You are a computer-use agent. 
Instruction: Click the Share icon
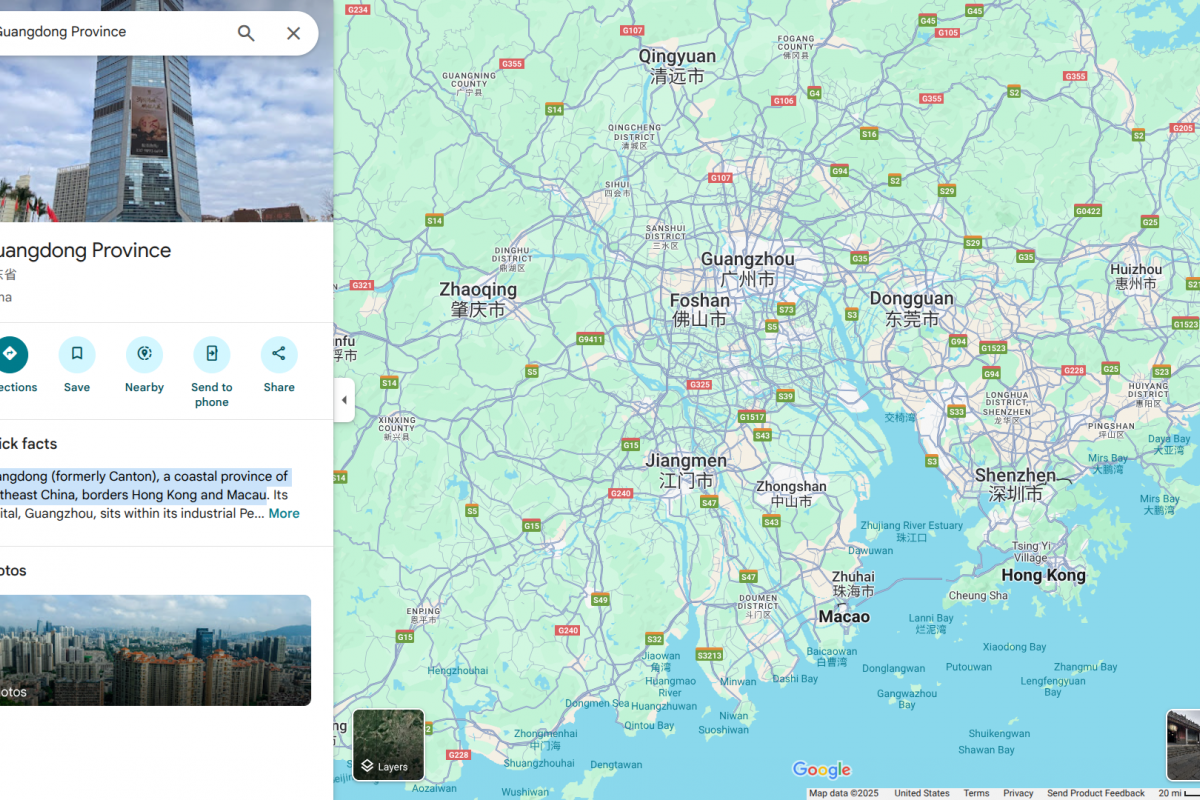click(279, 354)
